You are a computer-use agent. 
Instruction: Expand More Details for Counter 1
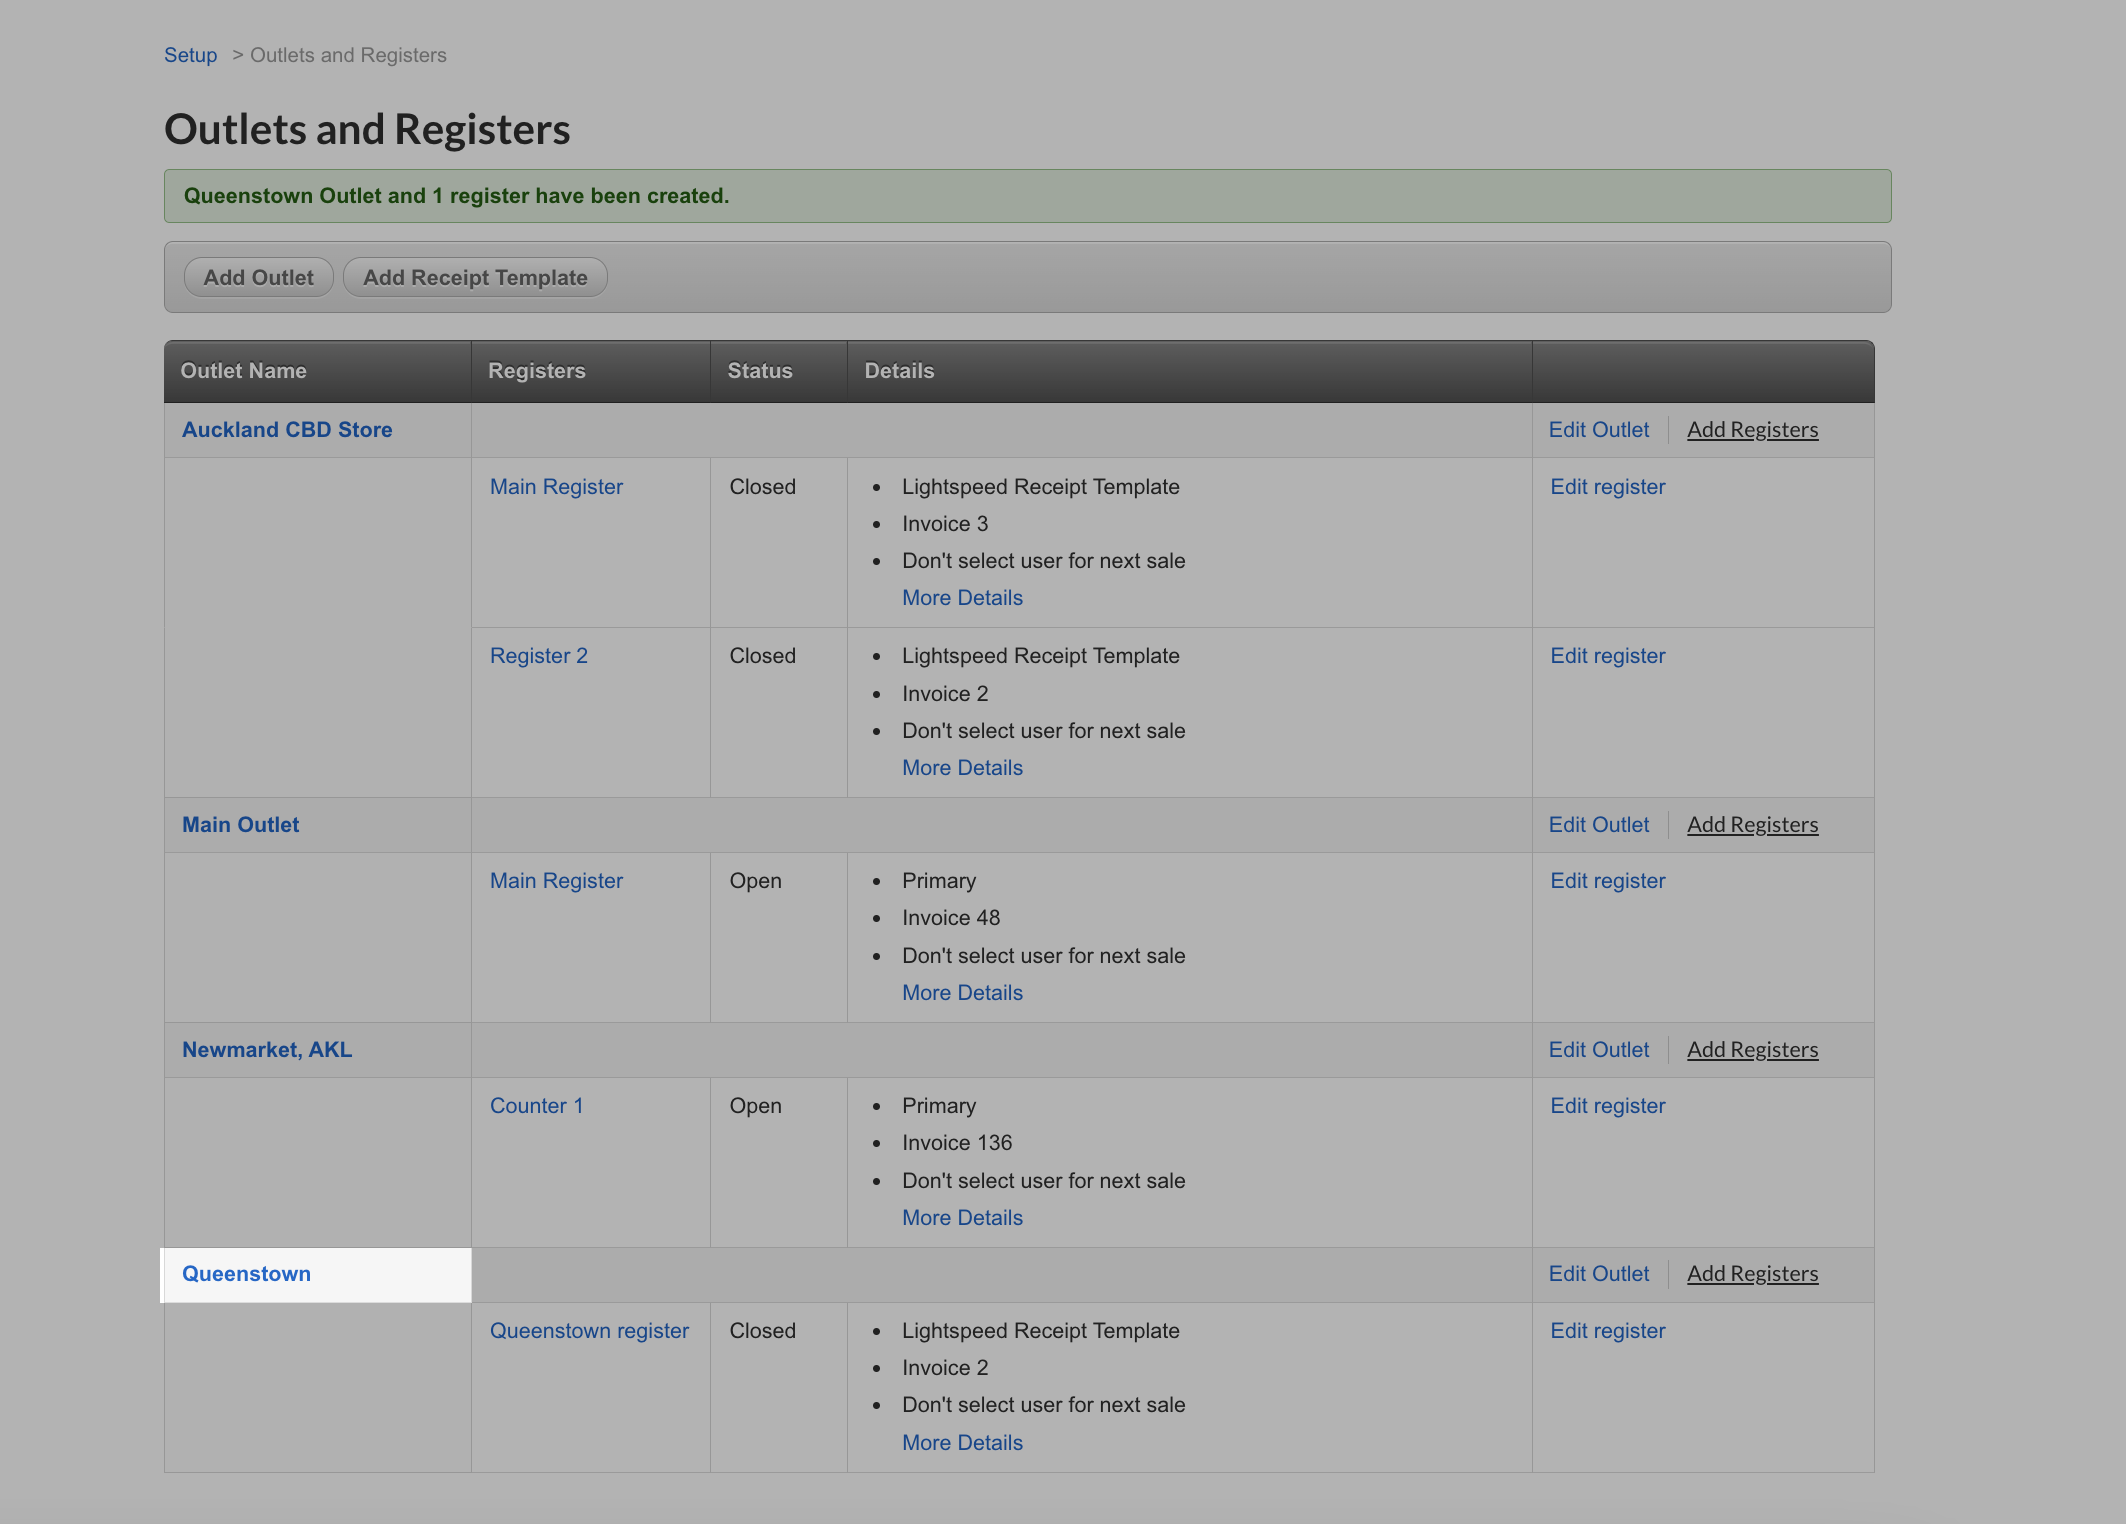[962, 1218]
